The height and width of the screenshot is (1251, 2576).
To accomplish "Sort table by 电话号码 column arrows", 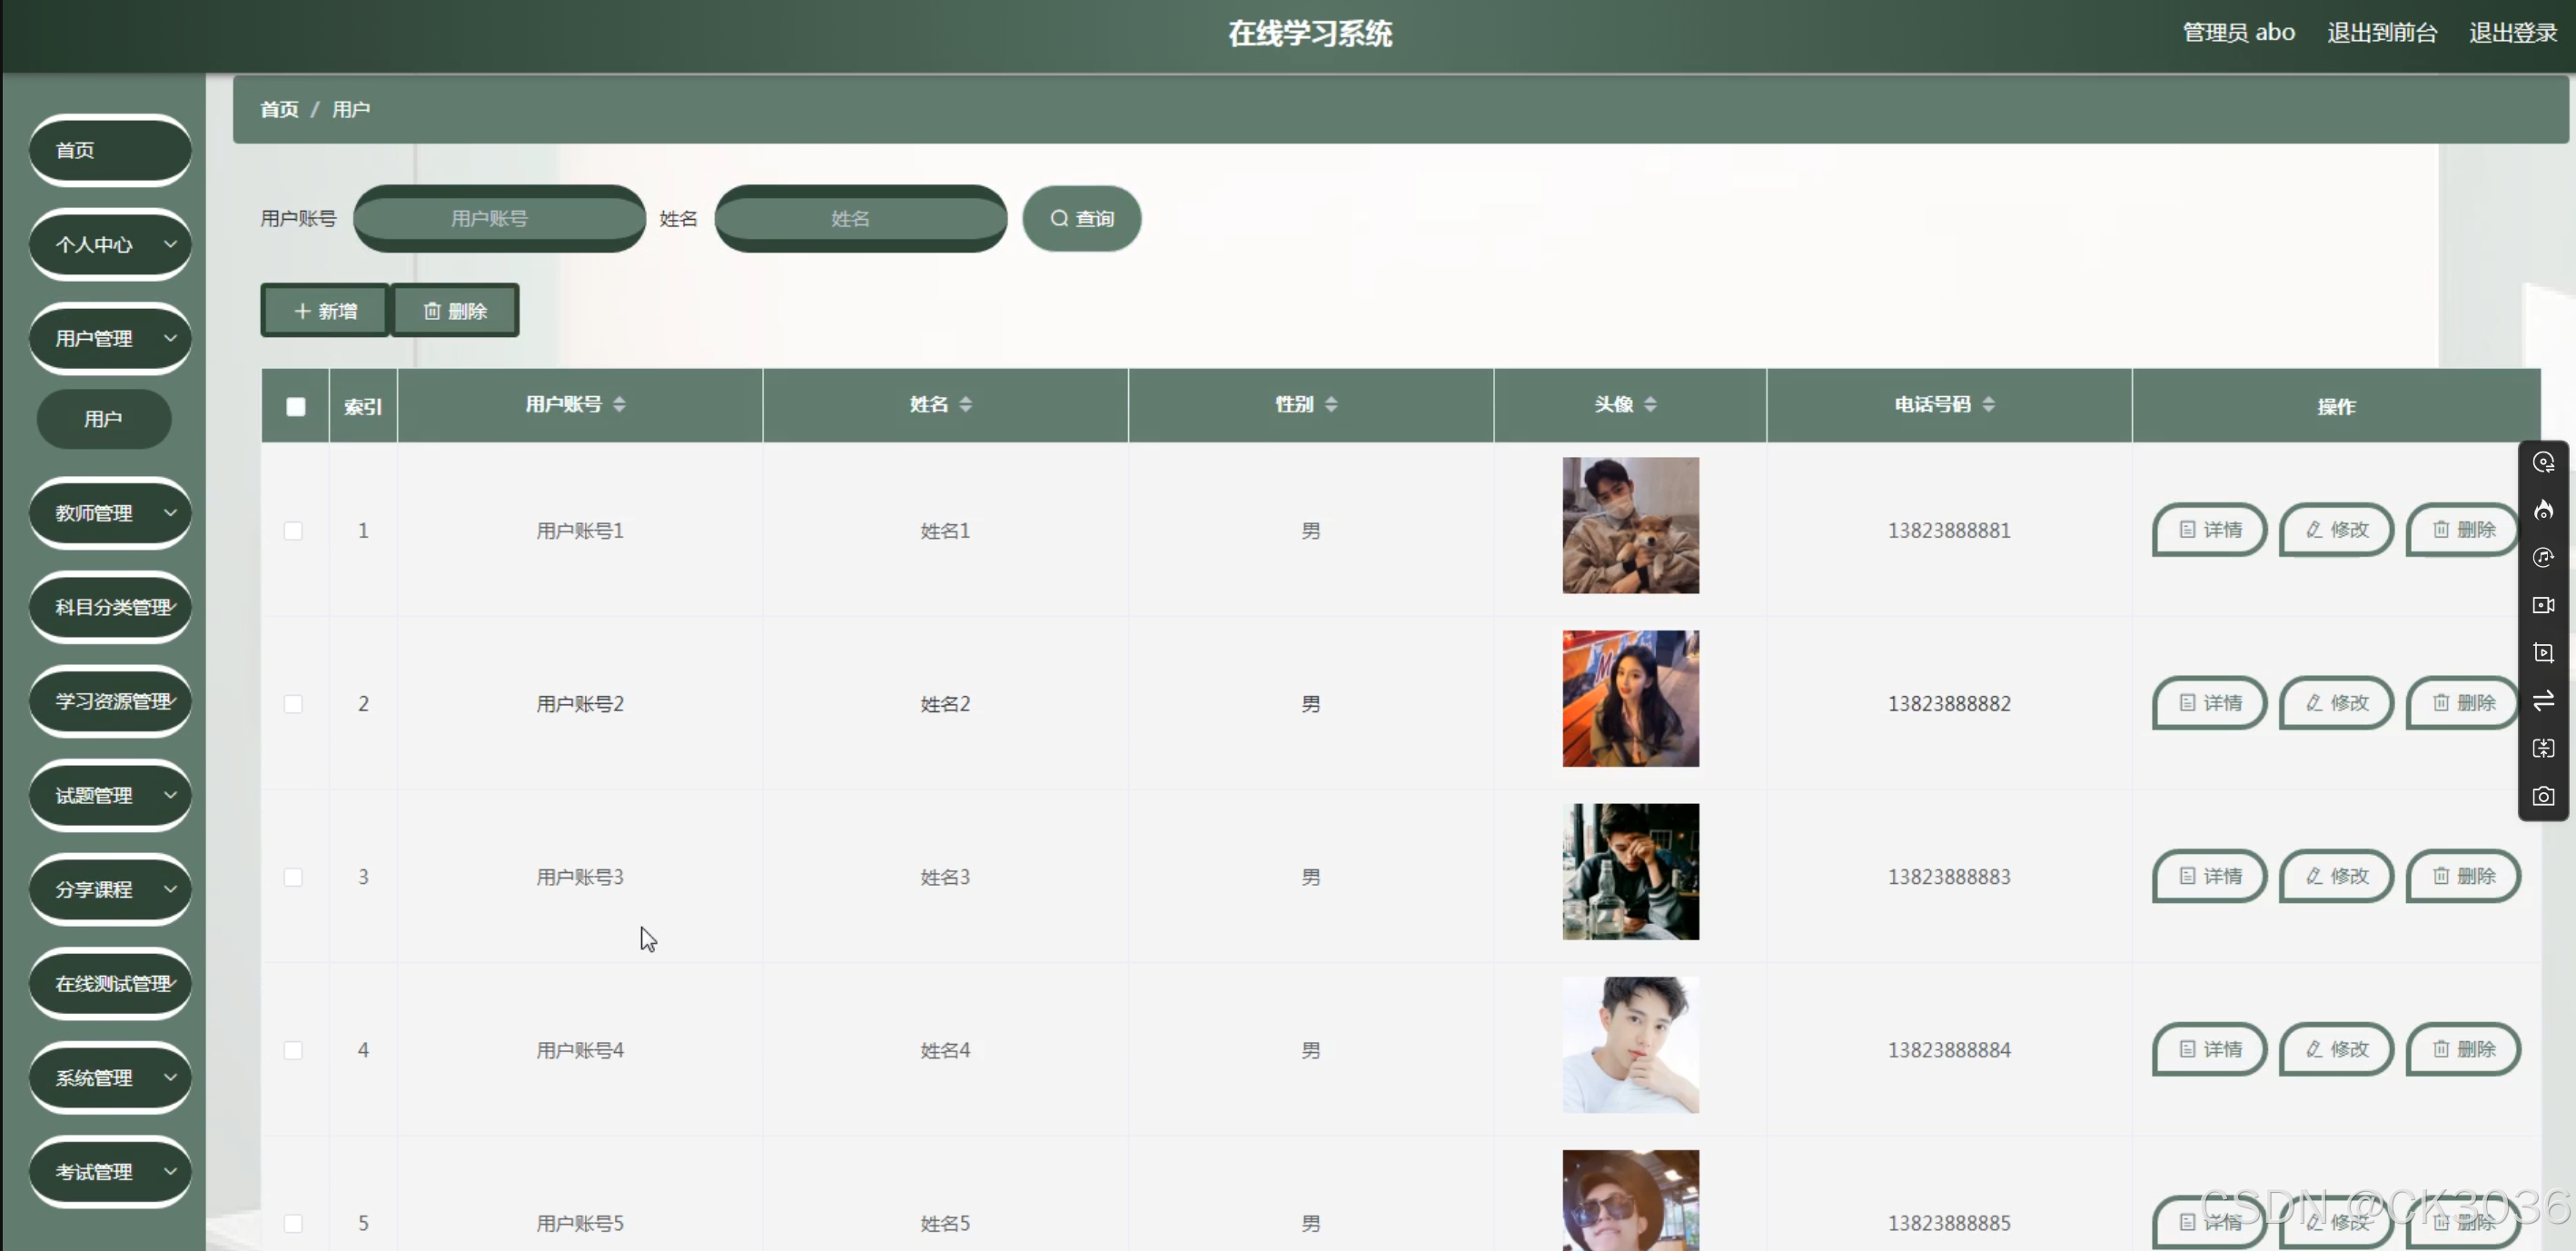I will click(1988, 404).
